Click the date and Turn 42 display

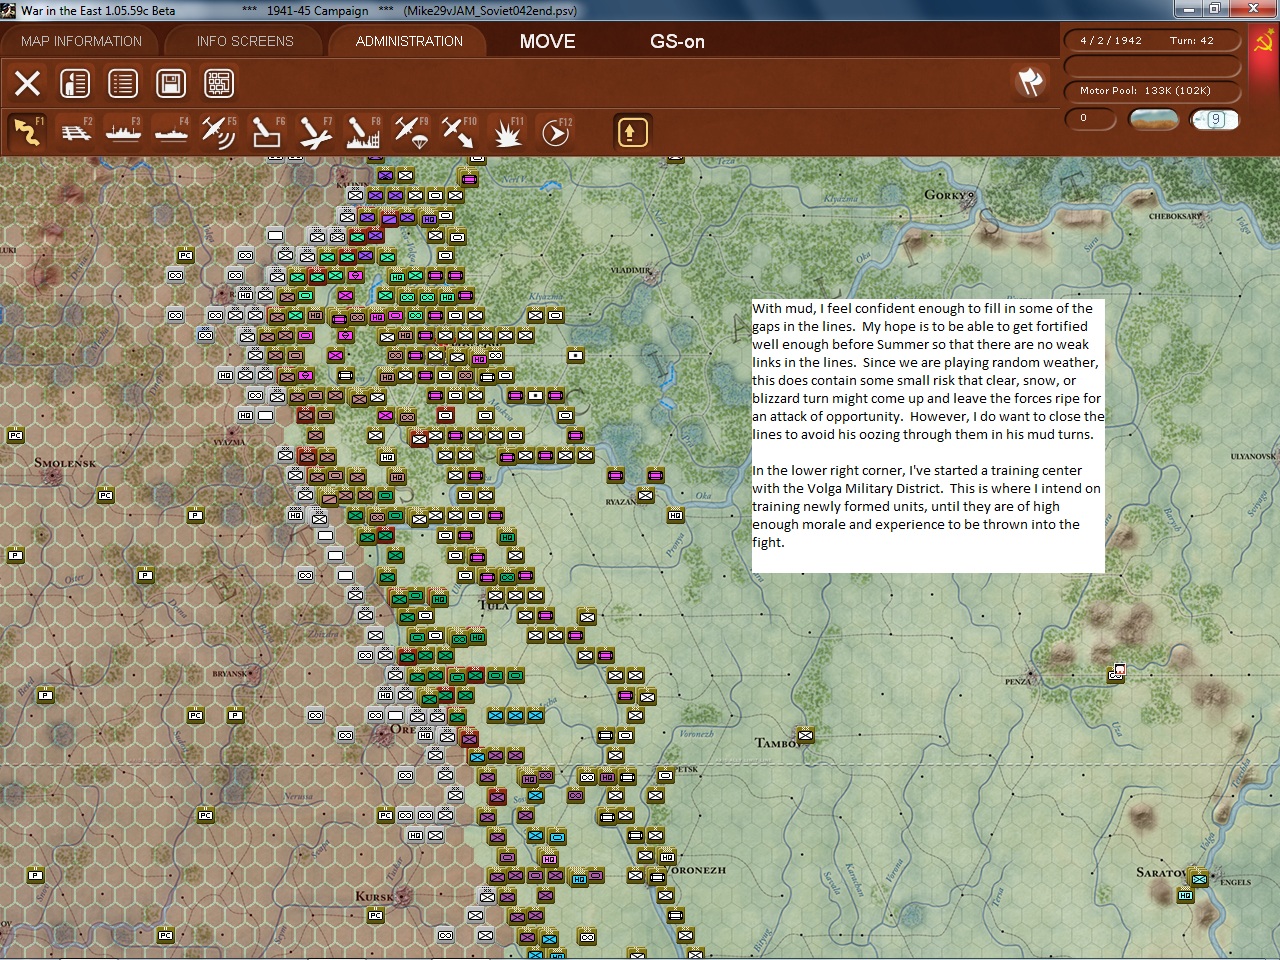point(1153,41)
